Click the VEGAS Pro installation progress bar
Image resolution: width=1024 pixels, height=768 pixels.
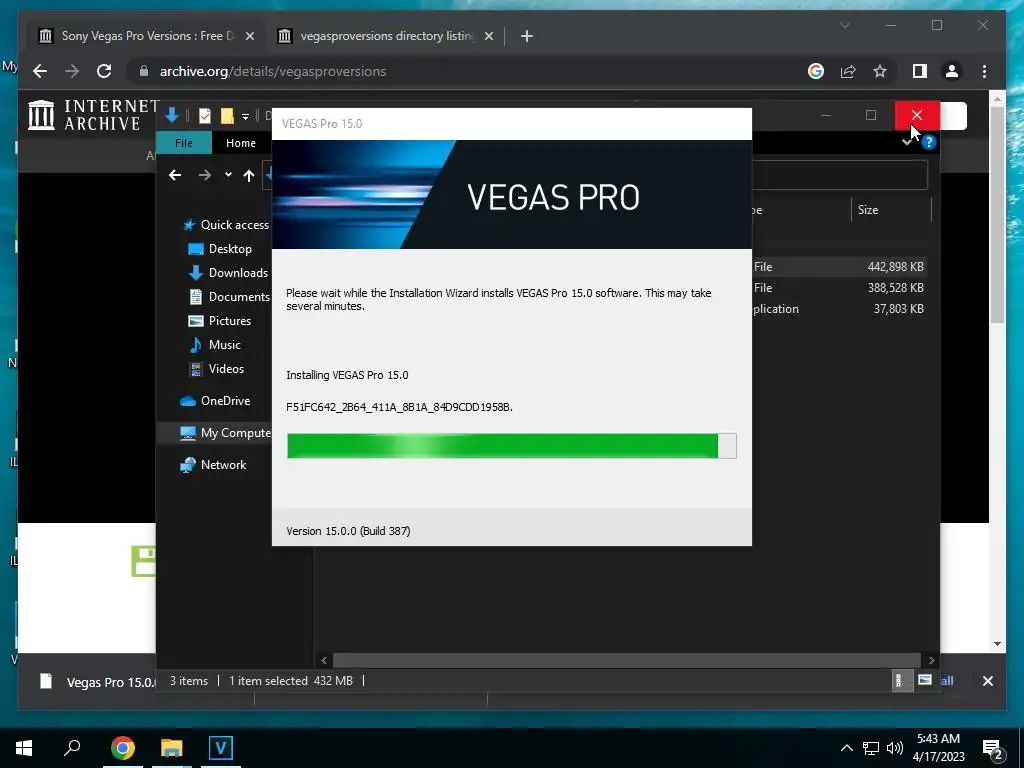511,446
